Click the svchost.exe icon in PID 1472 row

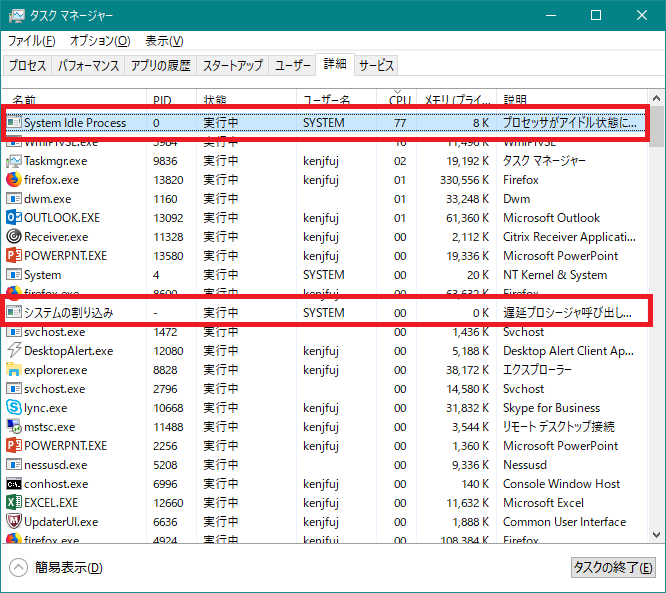[14, 332]
